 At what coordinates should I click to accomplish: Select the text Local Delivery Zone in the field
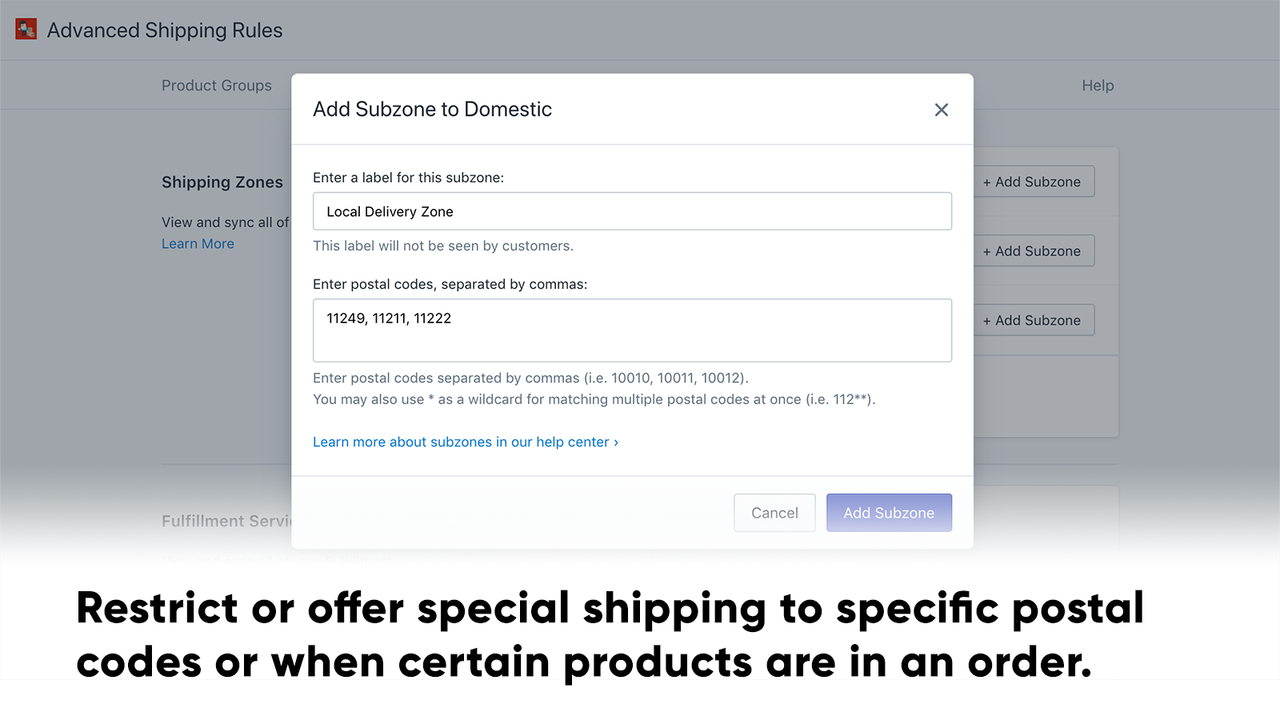(389, 211)
